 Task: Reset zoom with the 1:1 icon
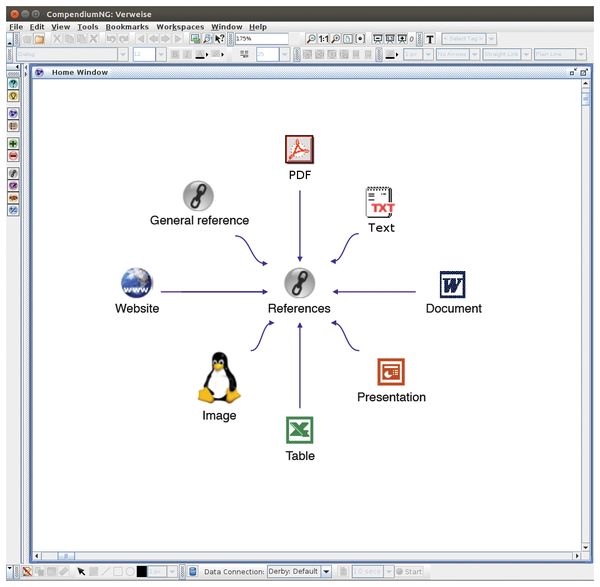point(323,39)
